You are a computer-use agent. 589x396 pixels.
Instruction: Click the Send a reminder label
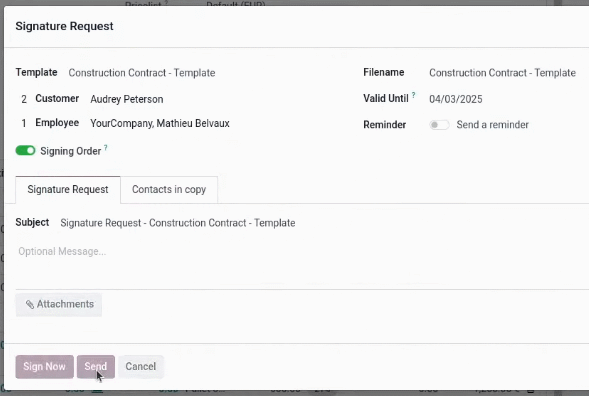tap(492, 125)
